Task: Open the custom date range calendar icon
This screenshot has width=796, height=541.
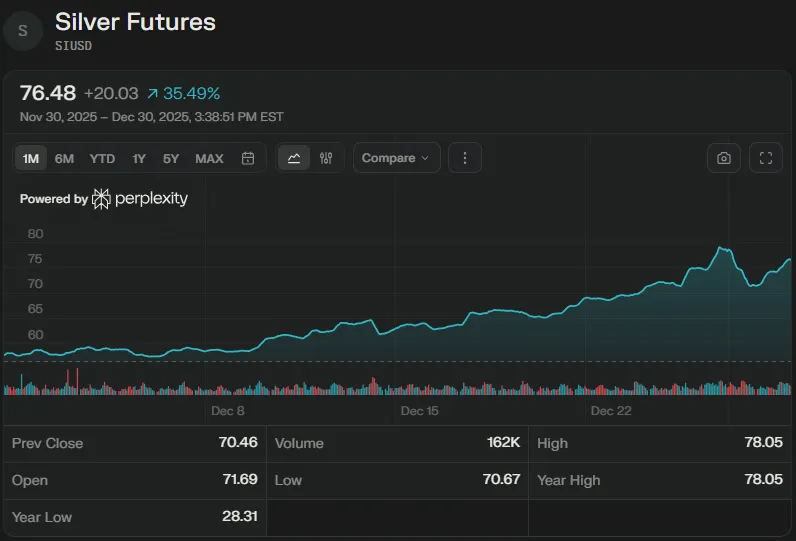Action: (248, 158)
